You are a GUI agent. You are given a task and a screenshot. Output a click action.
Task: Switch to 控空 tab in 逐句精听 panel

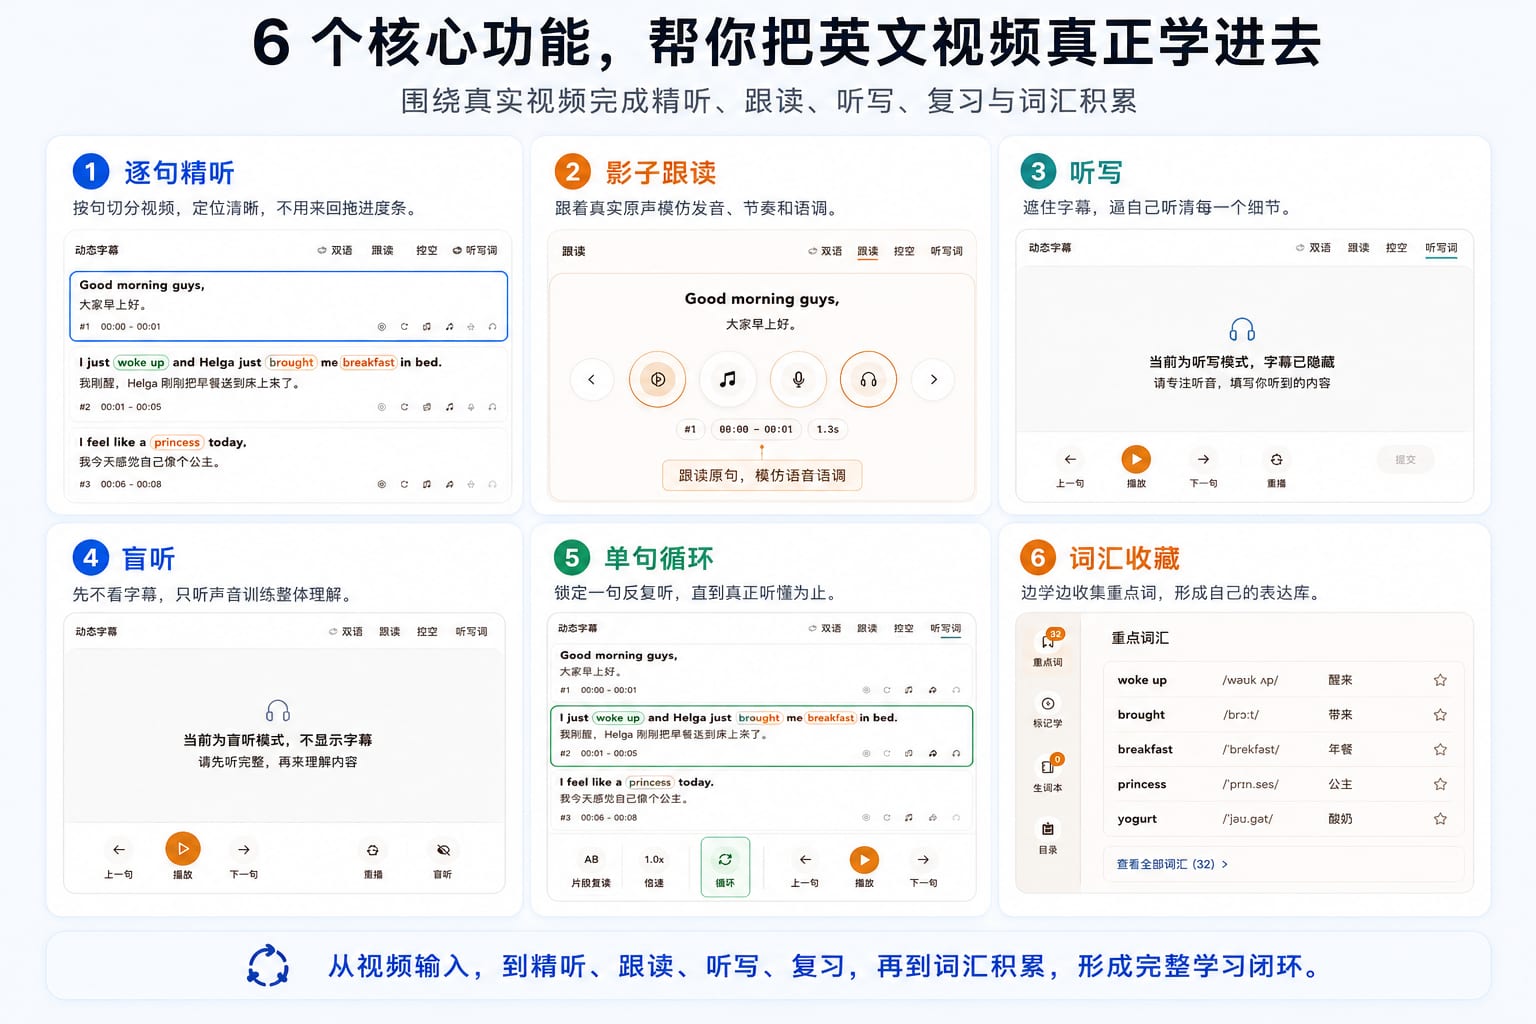click(x=427, y=251)
